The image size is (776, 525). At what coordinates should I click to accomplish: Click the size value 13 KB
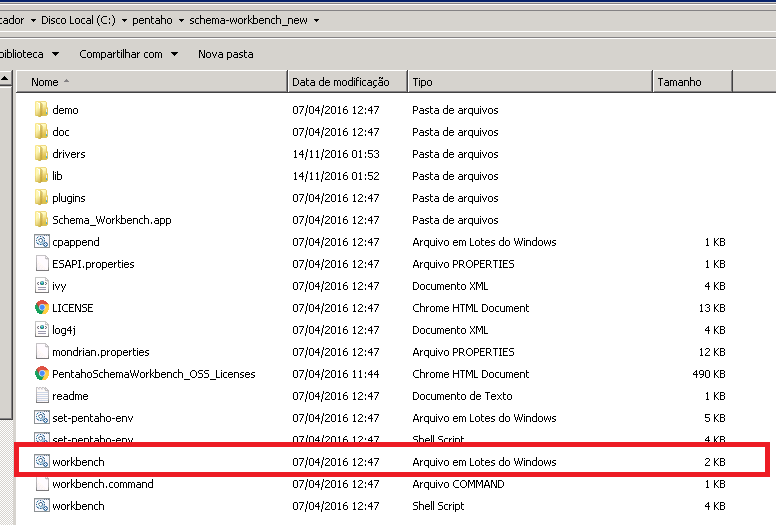pyautogui.click(x=712, y=308)
